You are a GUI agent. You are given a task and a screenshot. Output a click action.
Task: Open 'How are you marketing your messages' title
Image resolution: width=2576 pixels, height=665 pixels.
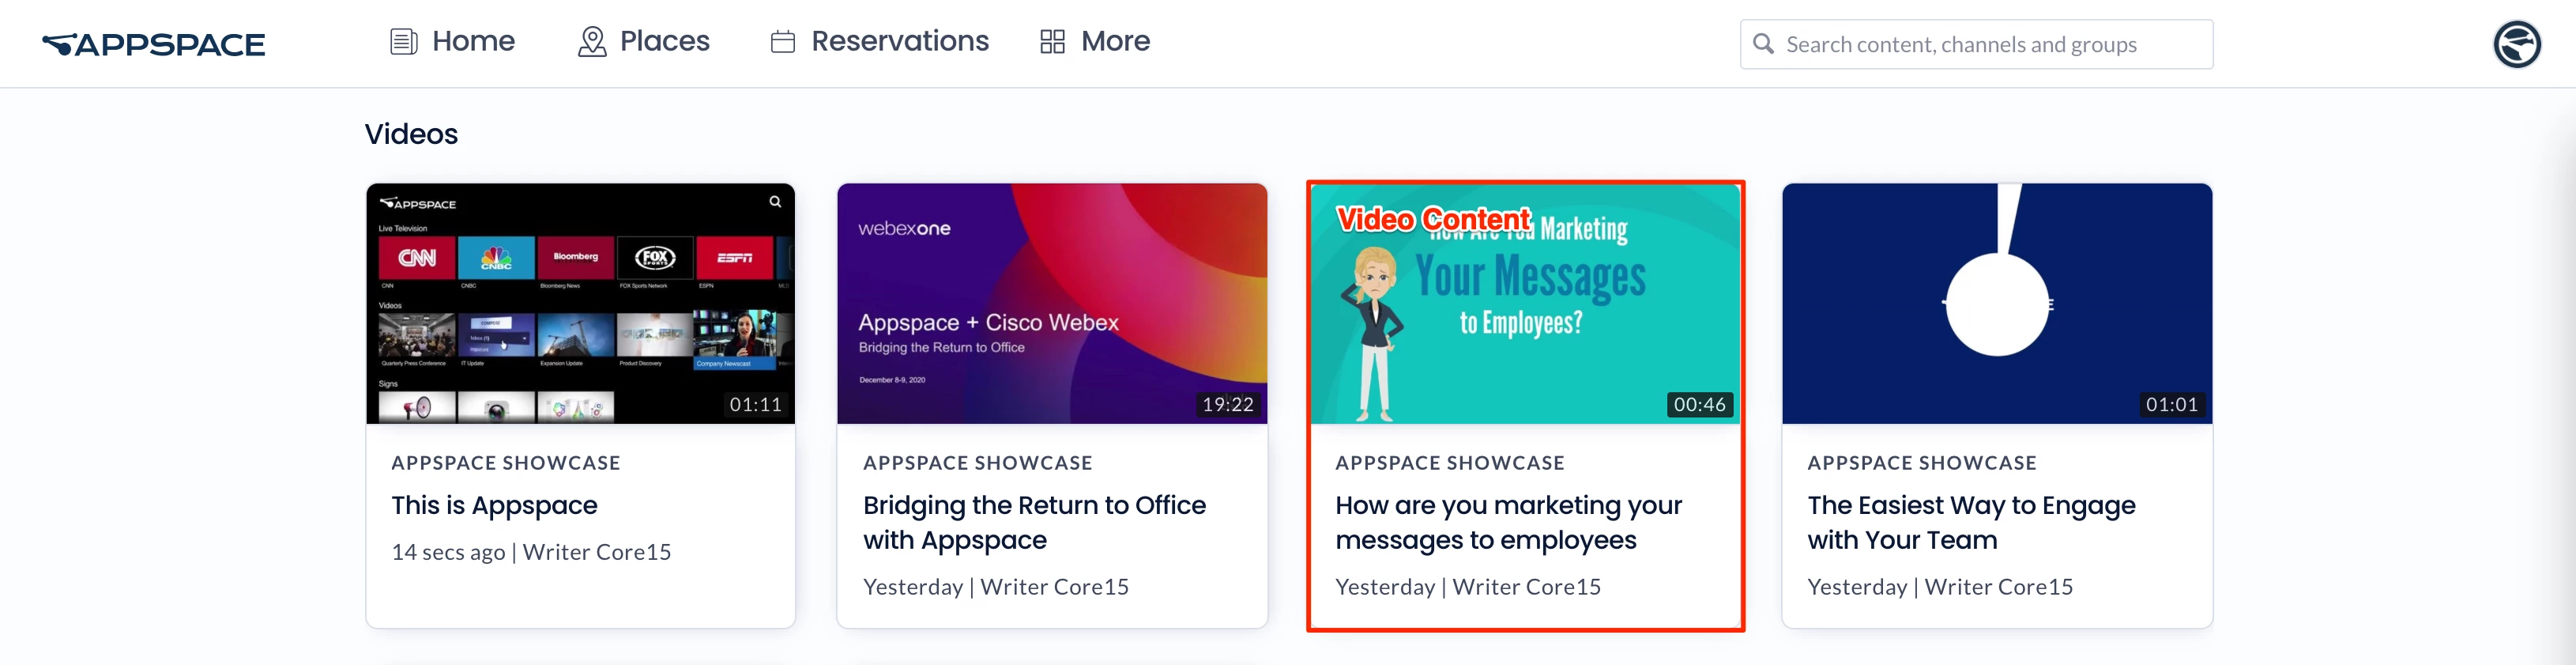[1508, 523]
